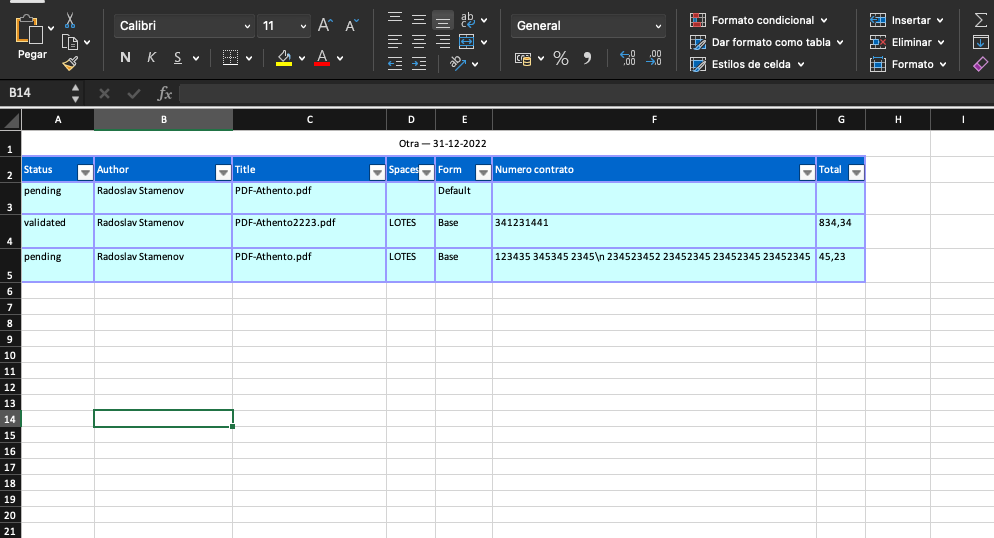Toggle italic formatting (K button)
Image resolution: width=994 pixels, height=538 pixels.
[151, 58]
